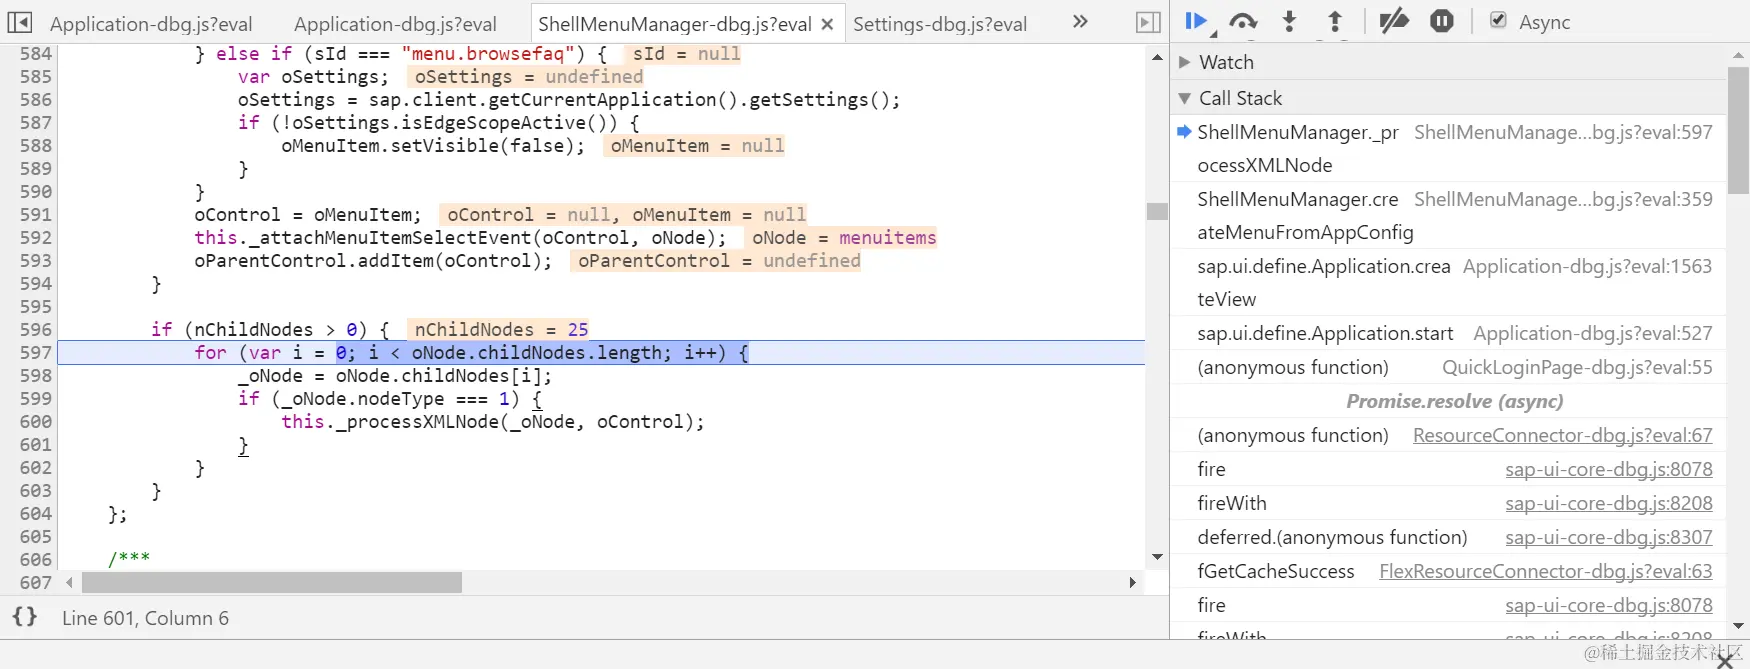Screen dimensions: 1750x669
Task: Pretty print the source with braces icon
Action: pyautogui.click(x=25, y=617)
